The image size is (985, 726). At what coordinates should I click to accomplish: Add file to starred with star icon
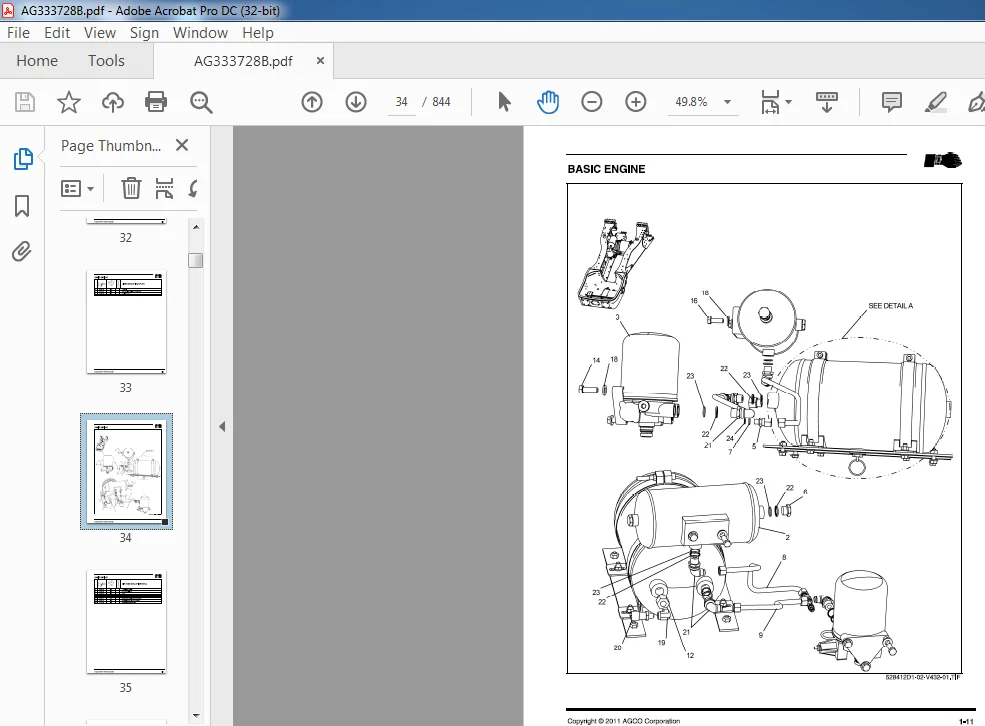tap(68, 102)
